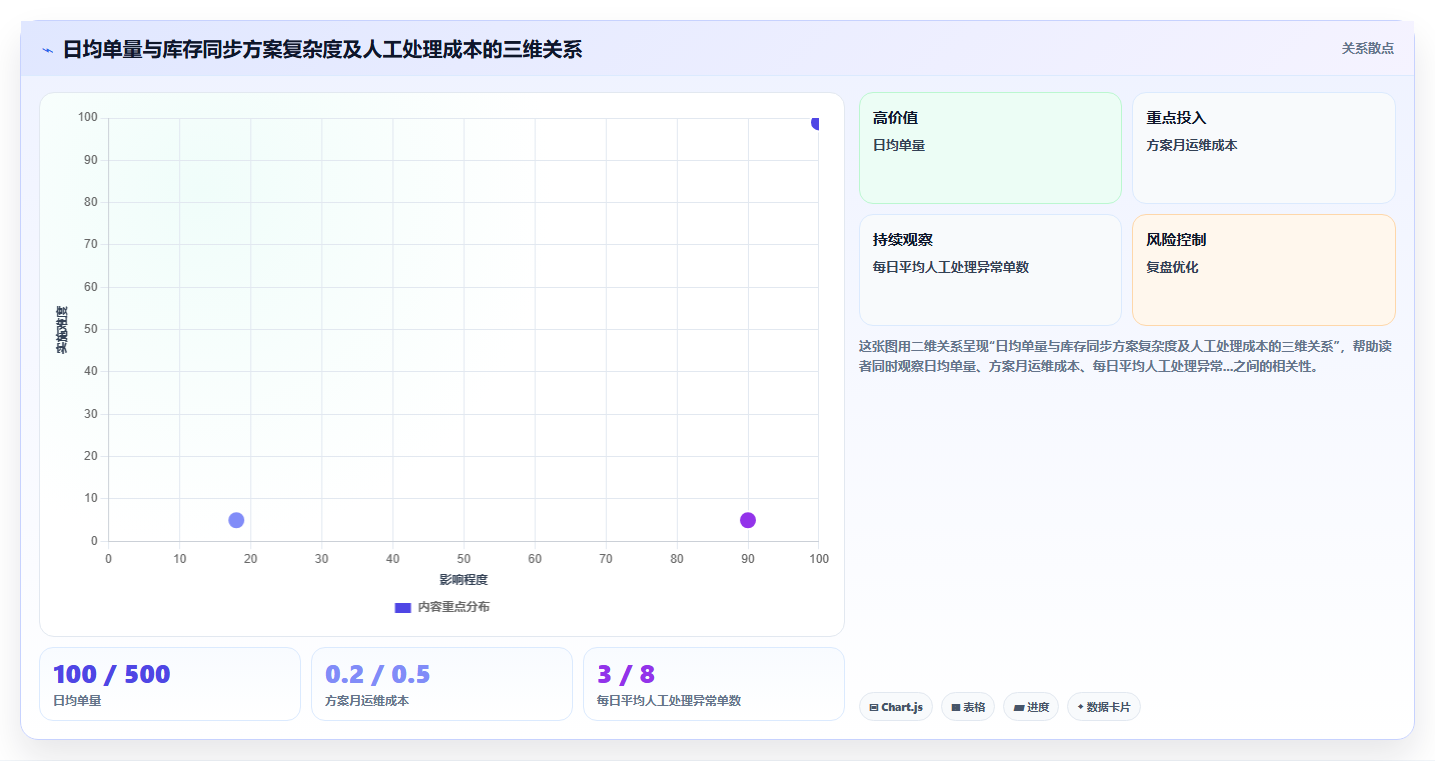Click the 影响程度 x-axis title
1435x761 pixels.
point(464,580)
